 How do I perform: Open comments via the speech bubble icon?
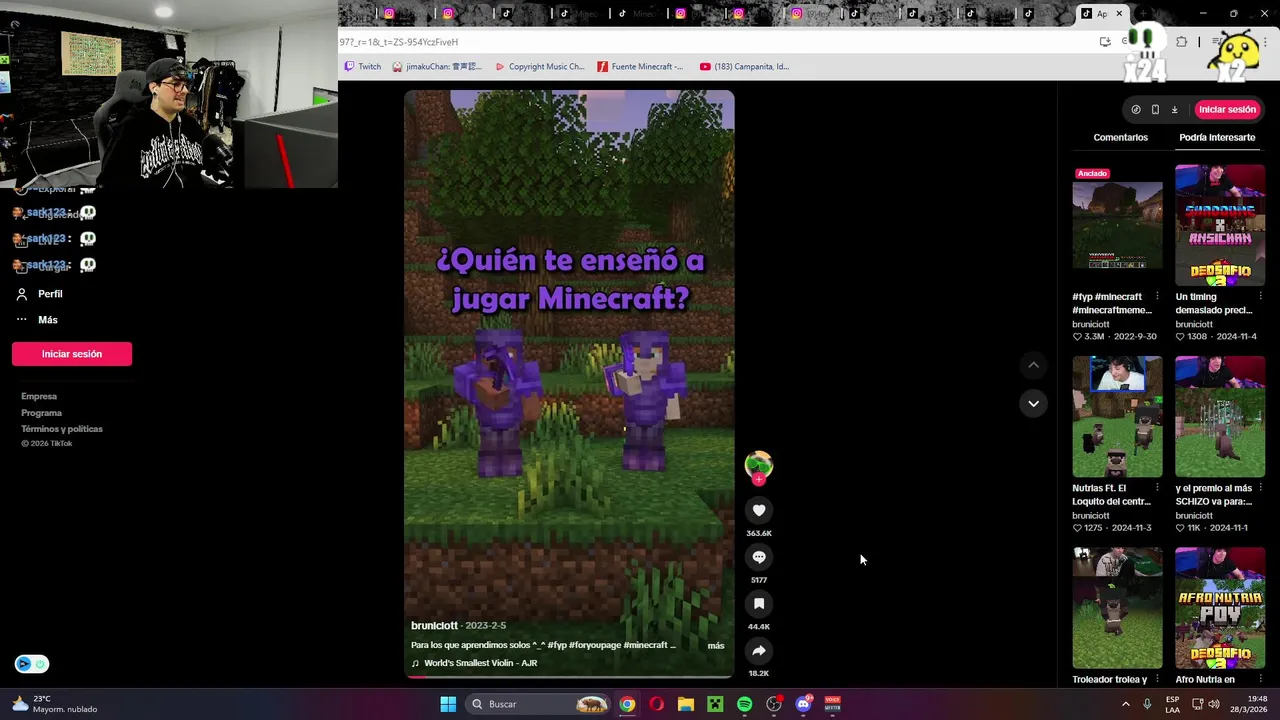759,557
